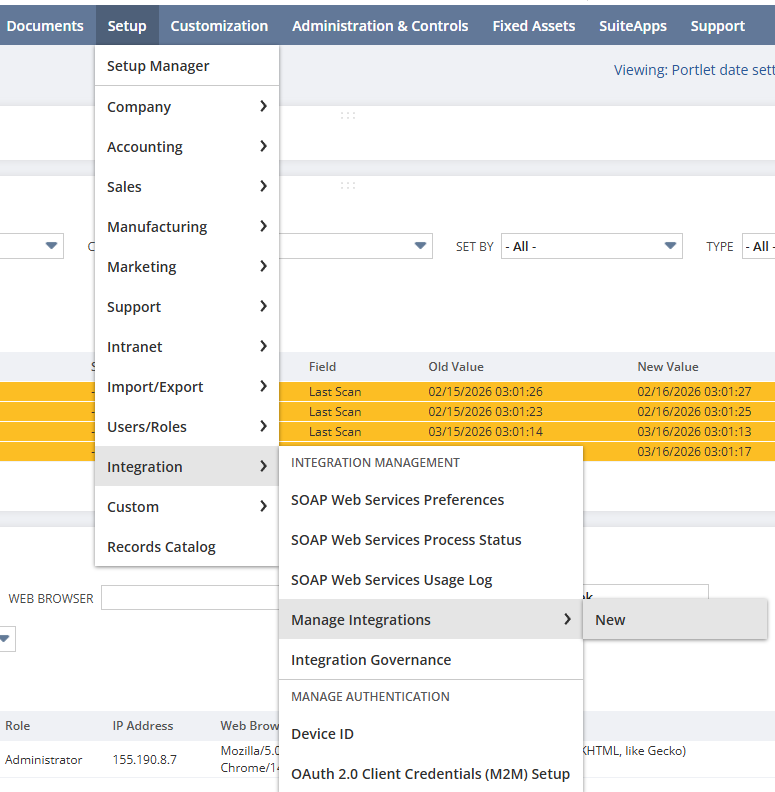Click new value 03/16/2026 03:01:17
The width and height of the screenshot is (775, 792).
[694, 452]
